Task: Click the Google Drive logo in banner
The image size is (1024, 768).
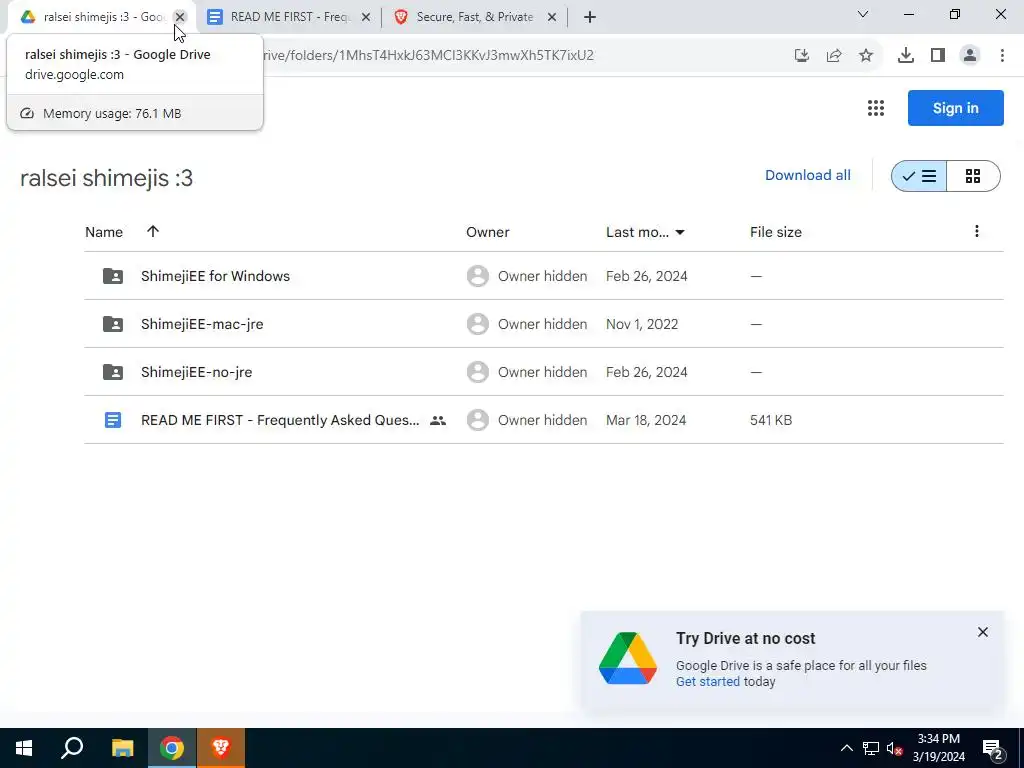Action: (628, 658)
